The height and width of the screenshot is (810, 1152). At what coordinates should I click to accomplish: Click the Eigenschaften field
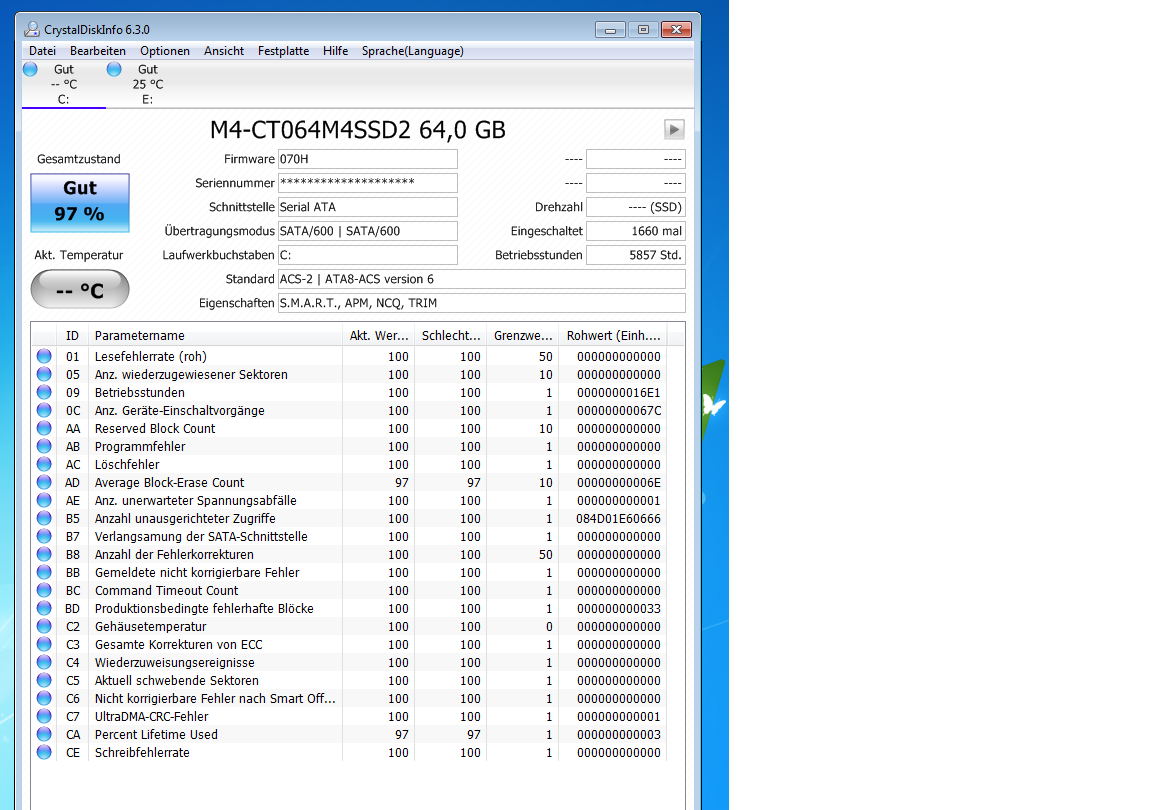(481, 303)
